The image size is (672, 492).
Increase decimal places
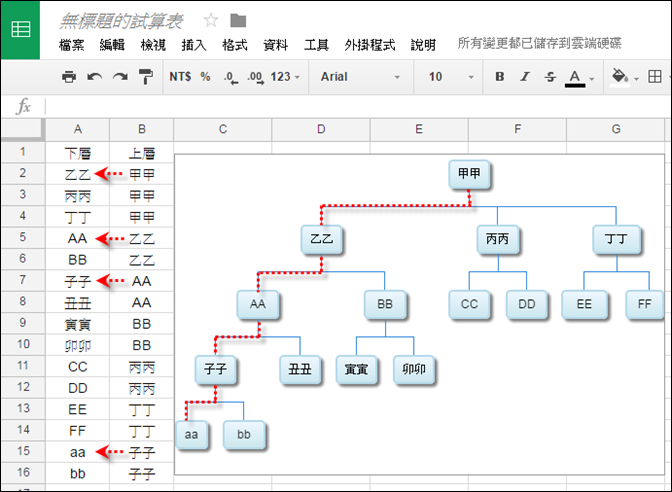(x=255, y=78)
